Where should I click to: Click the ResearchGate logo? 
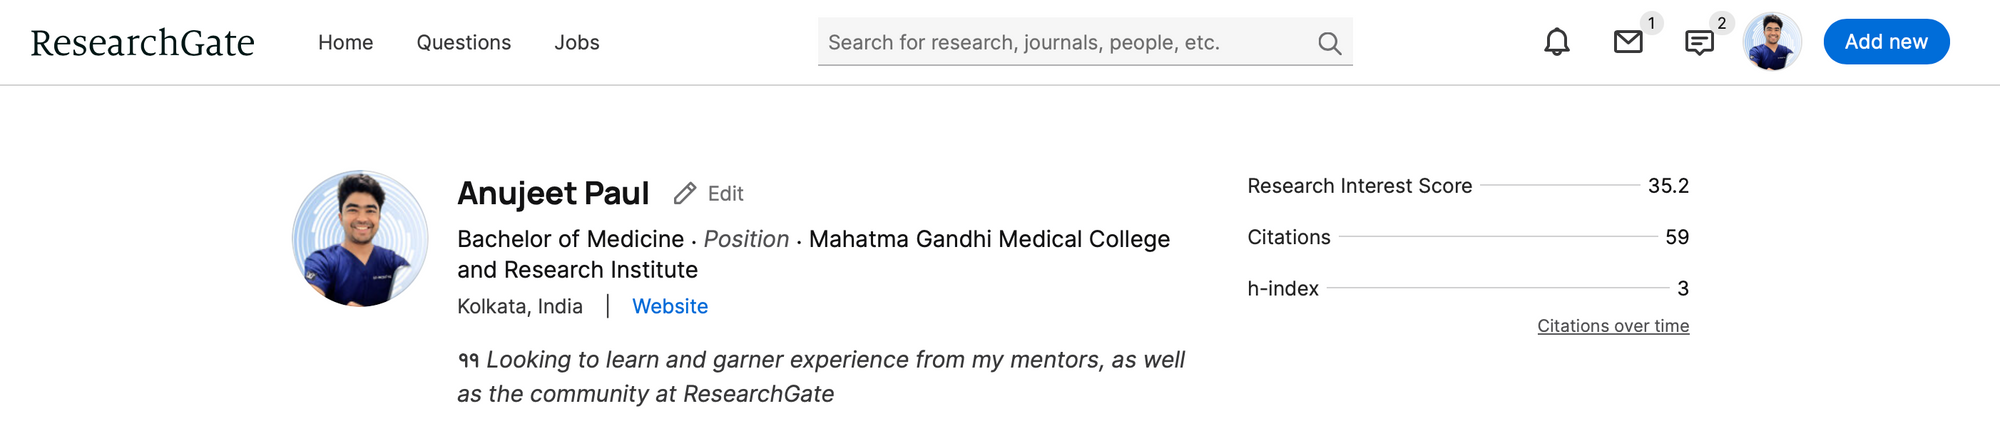(x=142, y=43)
